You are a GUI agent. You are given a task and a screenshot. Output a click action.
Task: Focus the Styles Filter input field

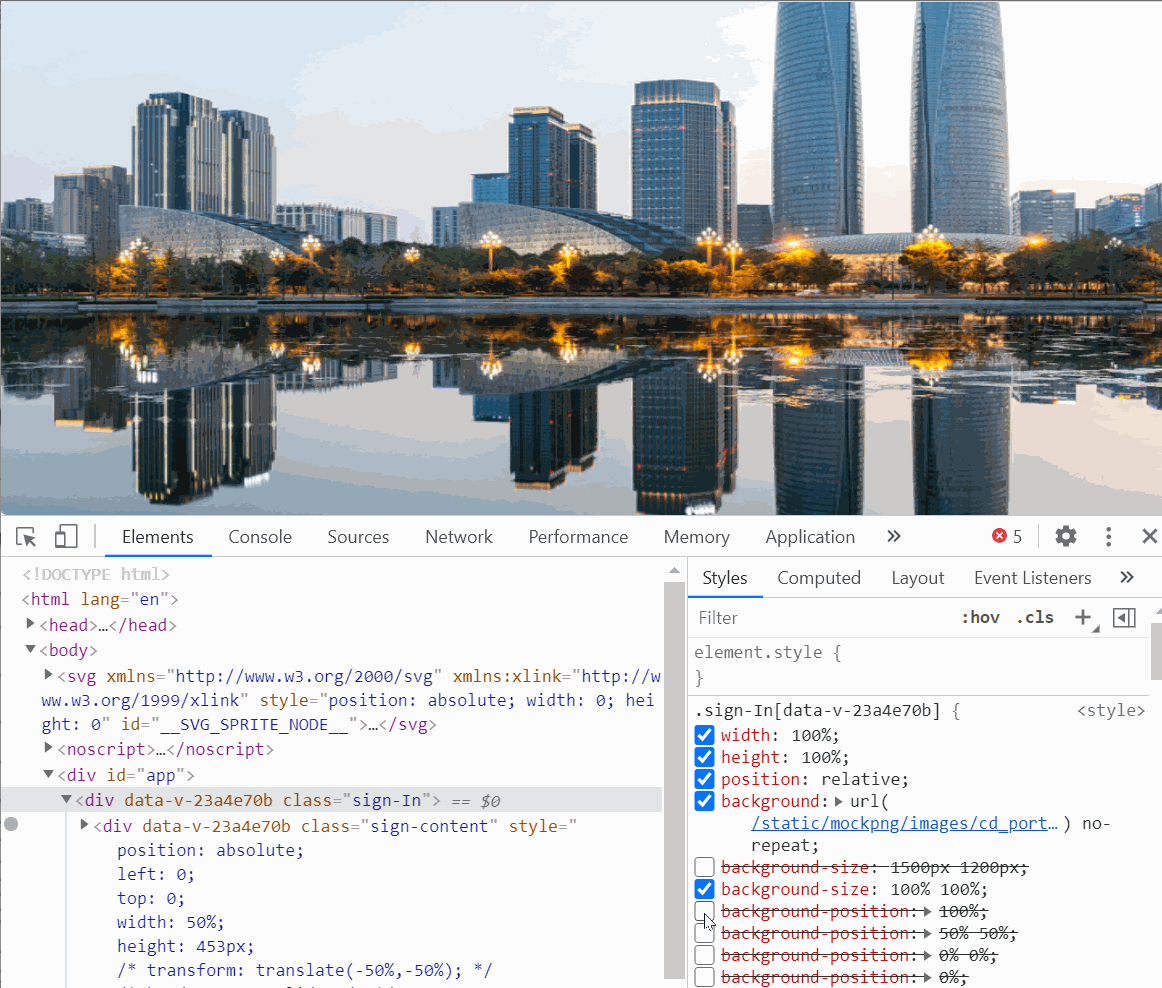coord(823,617)
